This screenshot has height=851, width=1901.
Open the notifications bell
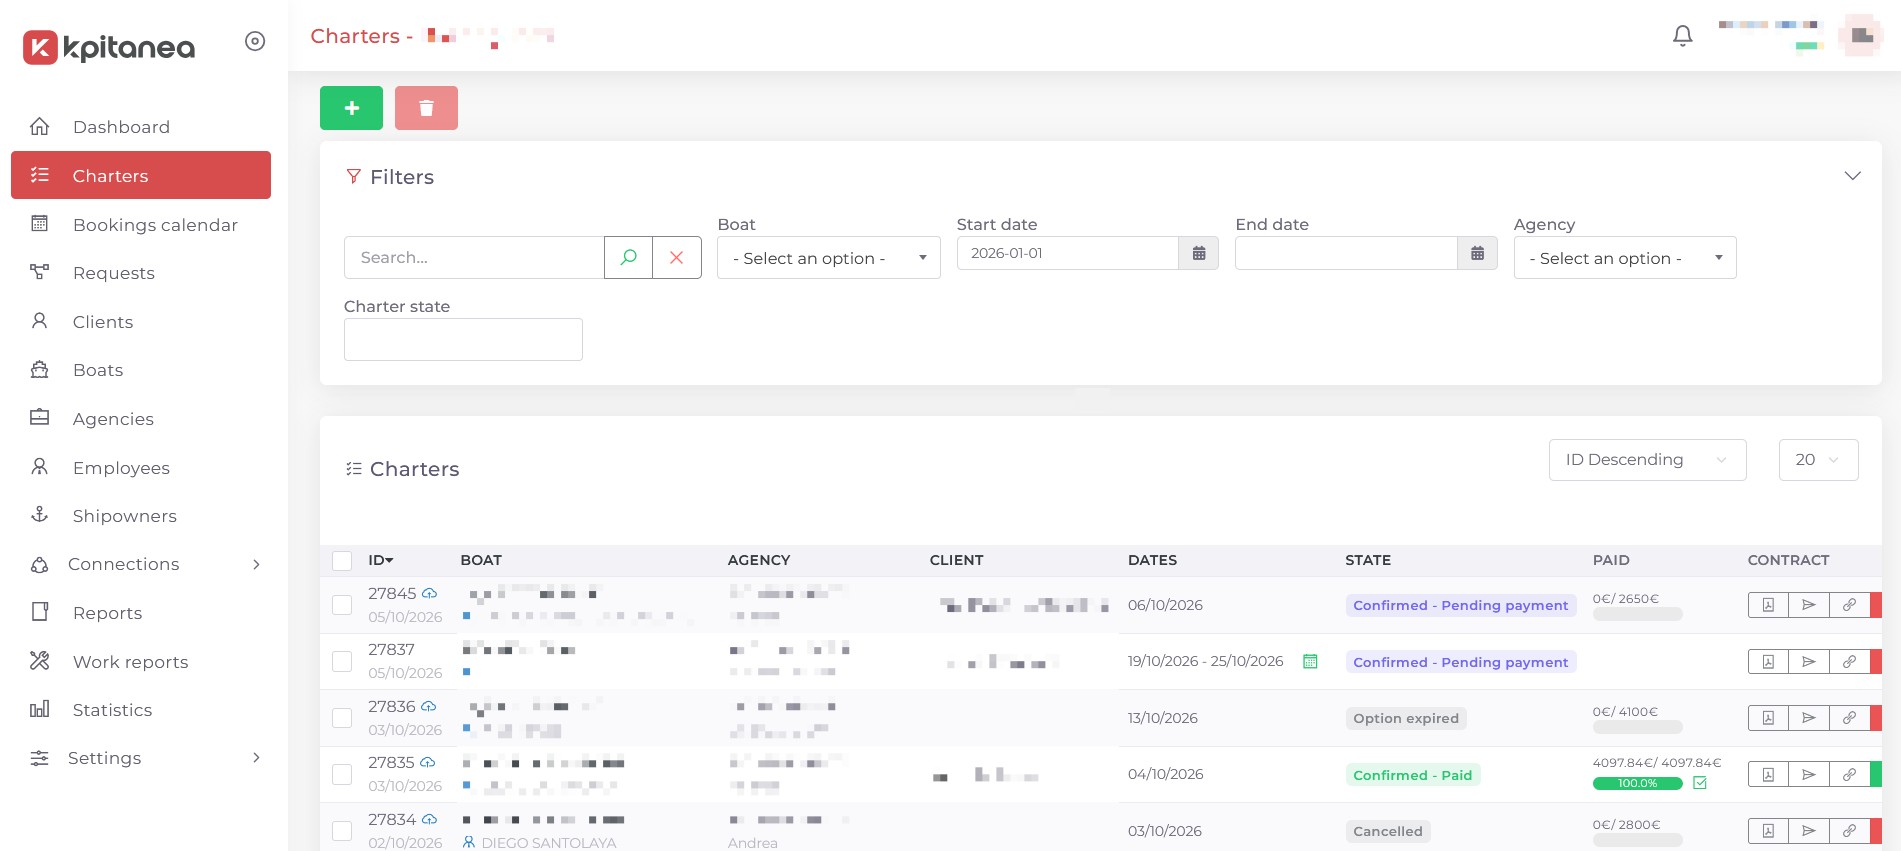[x=1683, y=36]
